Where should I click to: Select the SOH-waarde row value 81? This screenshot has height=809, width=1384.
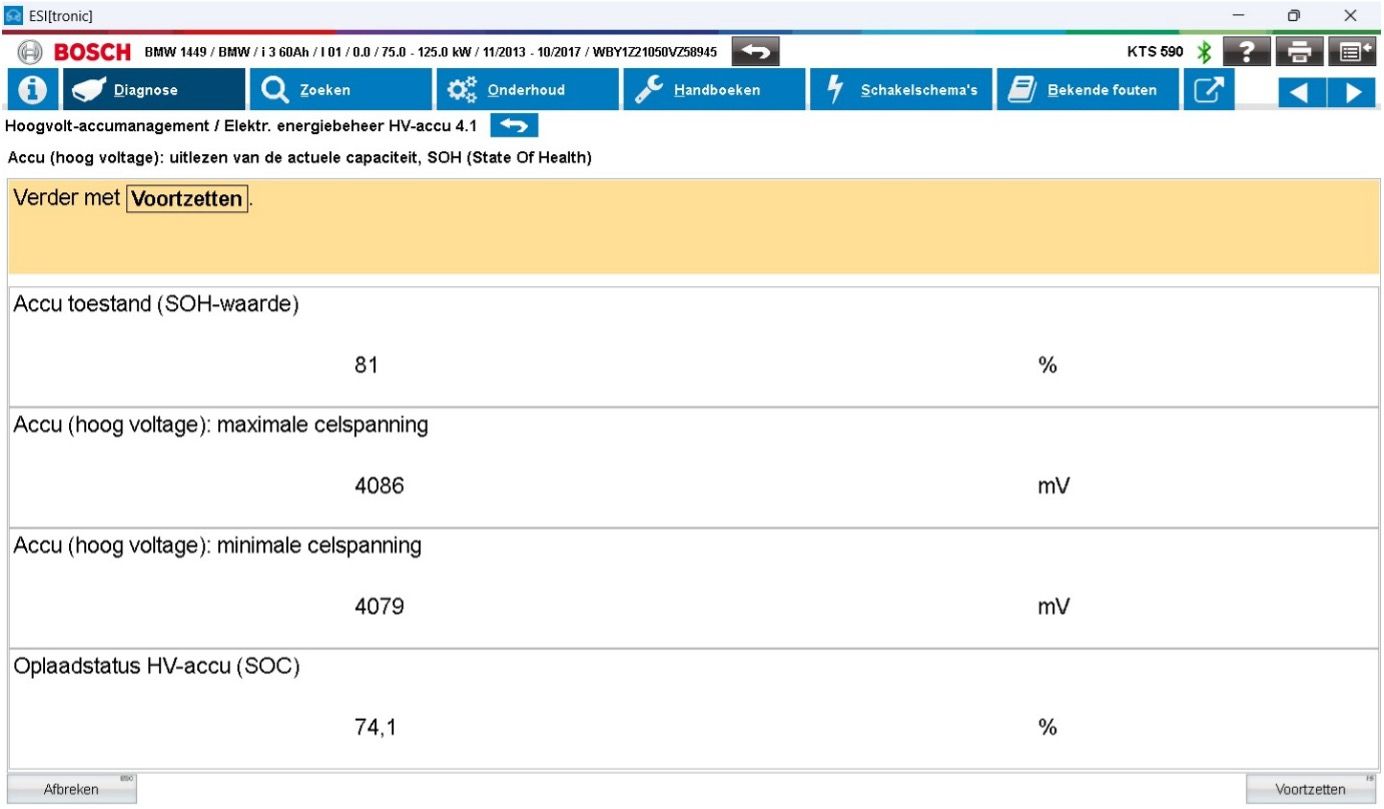point(366,366)
